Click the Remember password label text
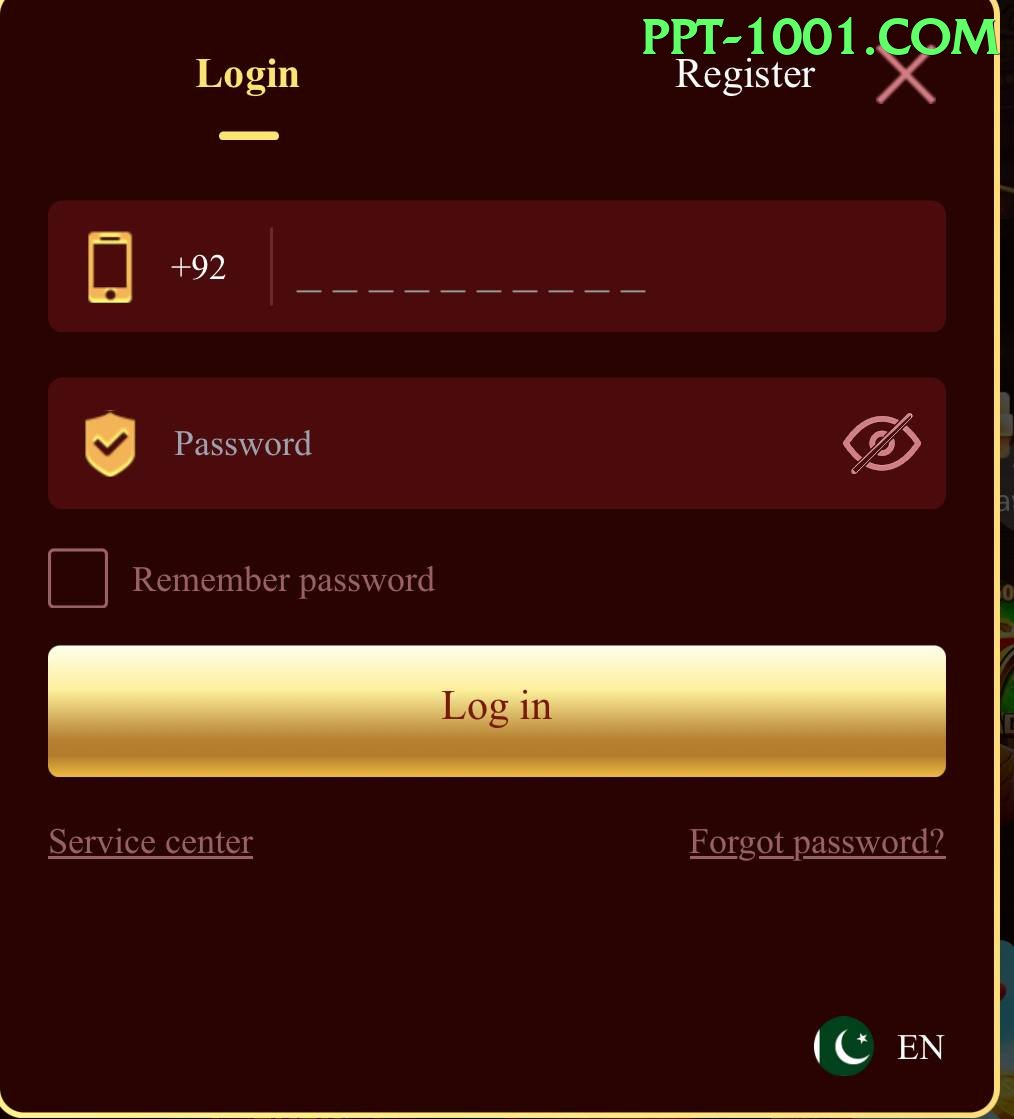 pos(283,579)
